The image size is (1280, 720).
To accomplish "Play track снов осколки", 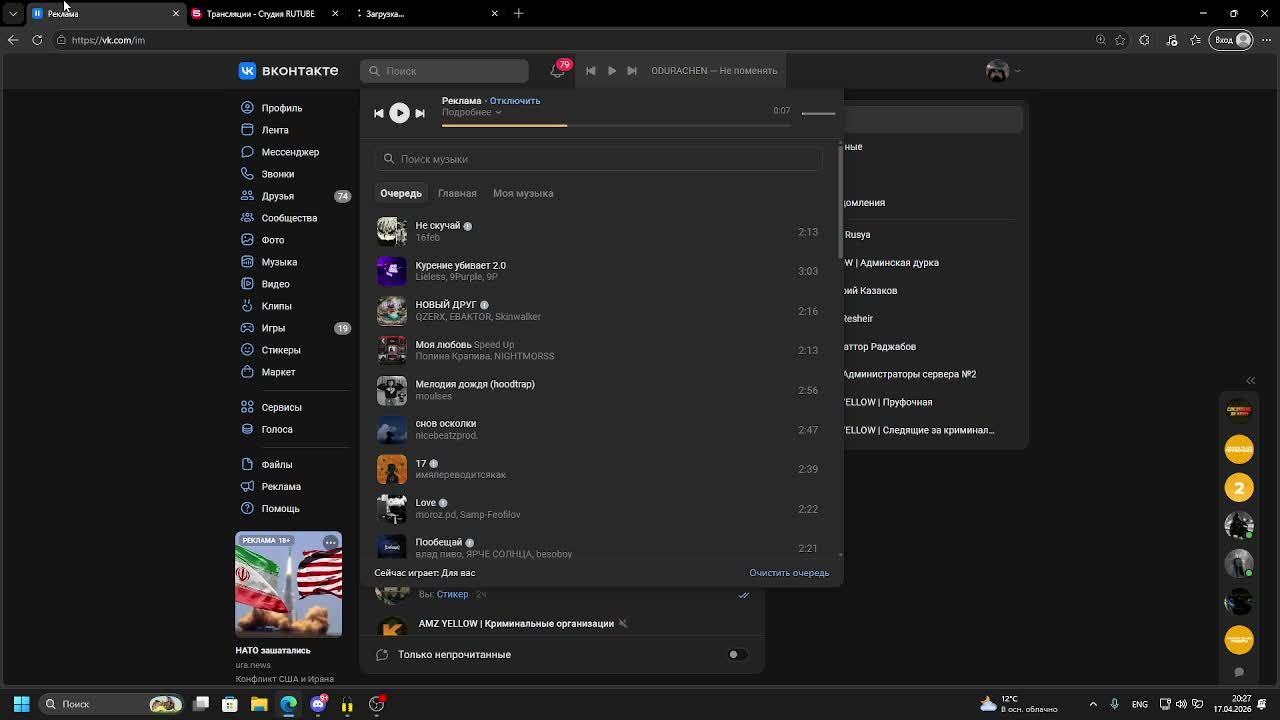I will 598,430.
